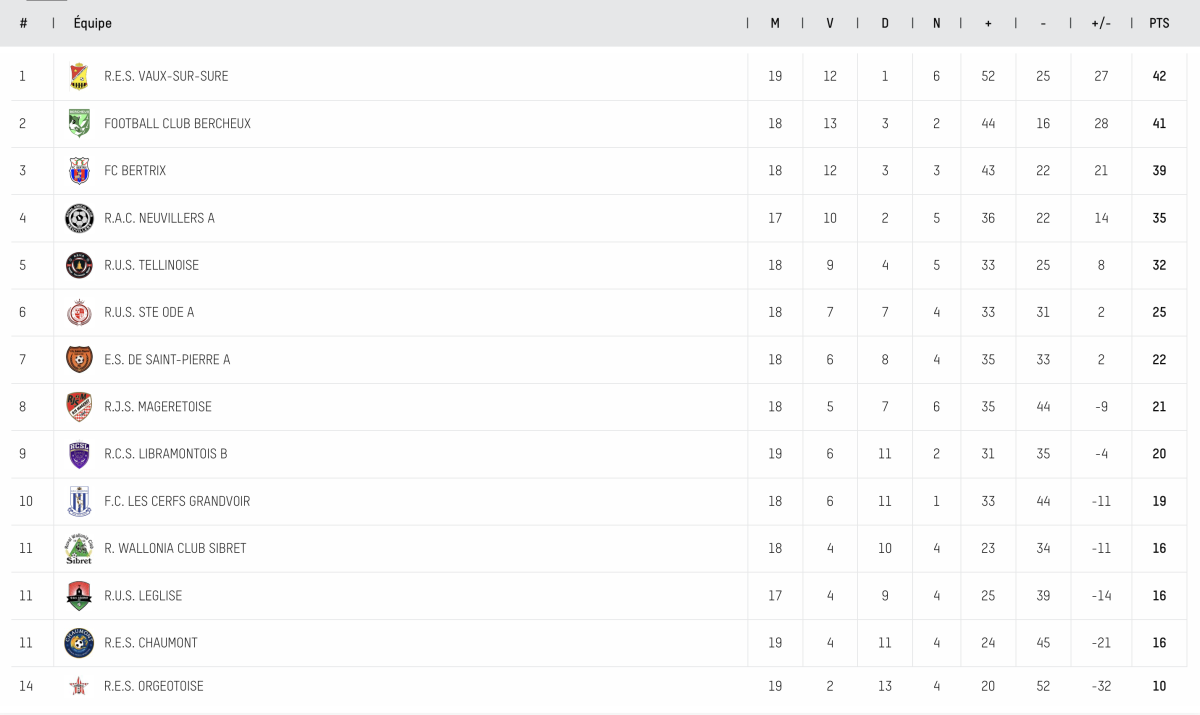Click the +/- goal difference column header
The height and width of the screenshot is (715, 1200).
[1100, 23]
